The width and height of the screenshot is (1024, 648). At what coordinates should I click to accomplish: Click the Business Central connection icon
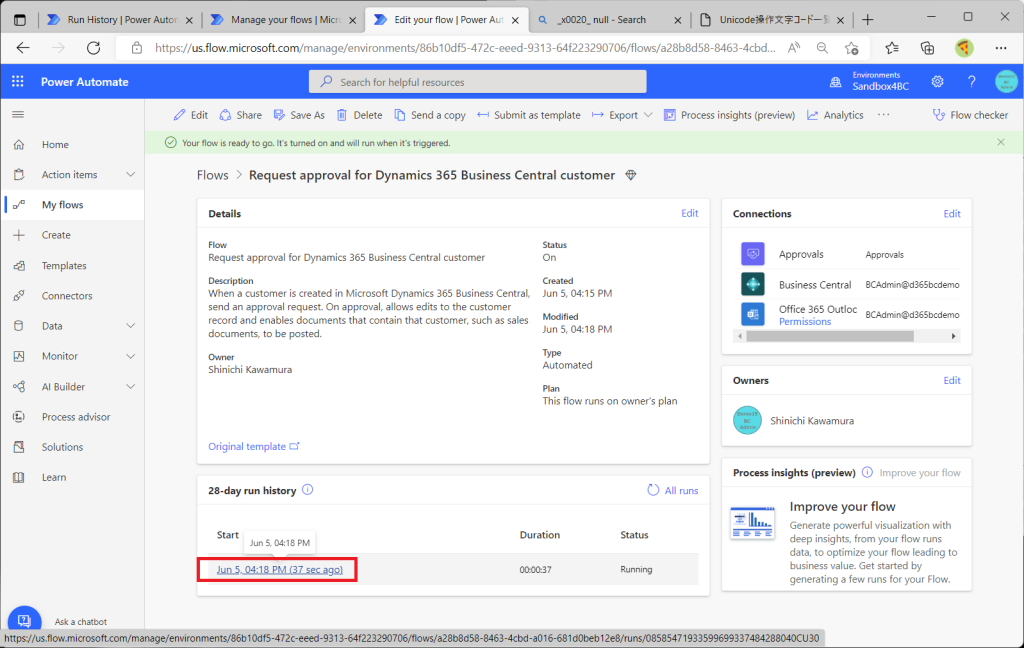pyautogui.click(x=752, y=284)
